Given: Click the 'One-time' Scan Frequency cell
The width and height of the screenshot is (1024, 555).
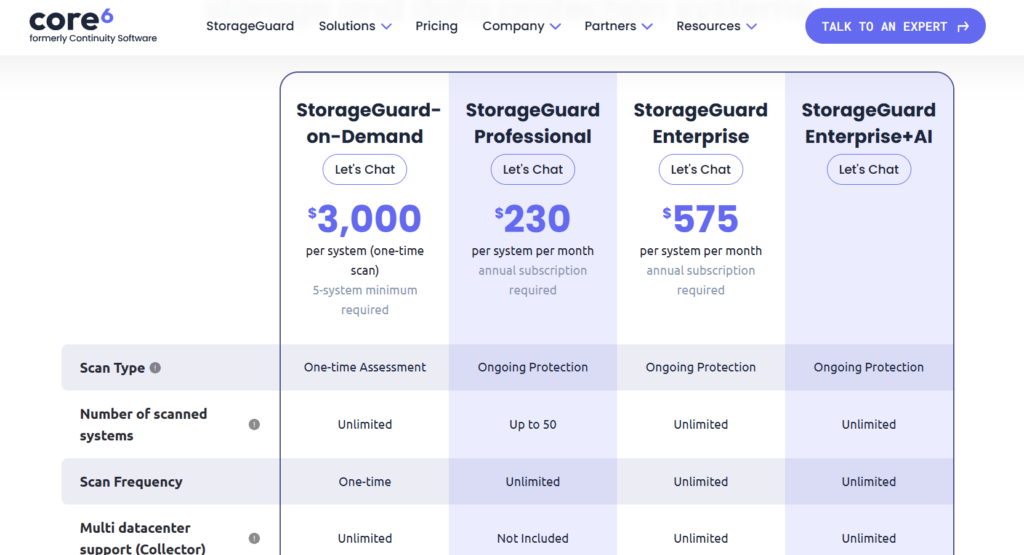Looking at the screenshot, I should 364,481.
